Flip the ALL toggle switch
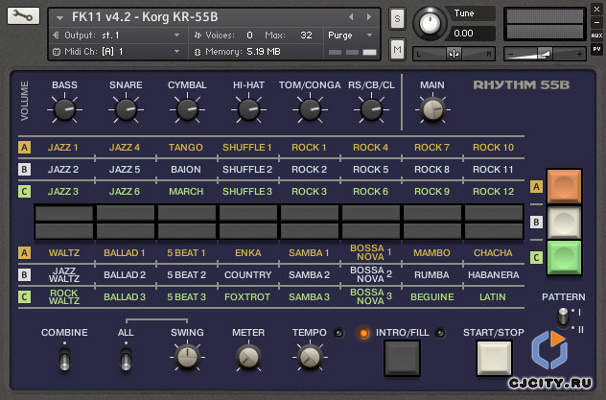The height and width of the screenshot is (400, 606). [x=126, y=359]
